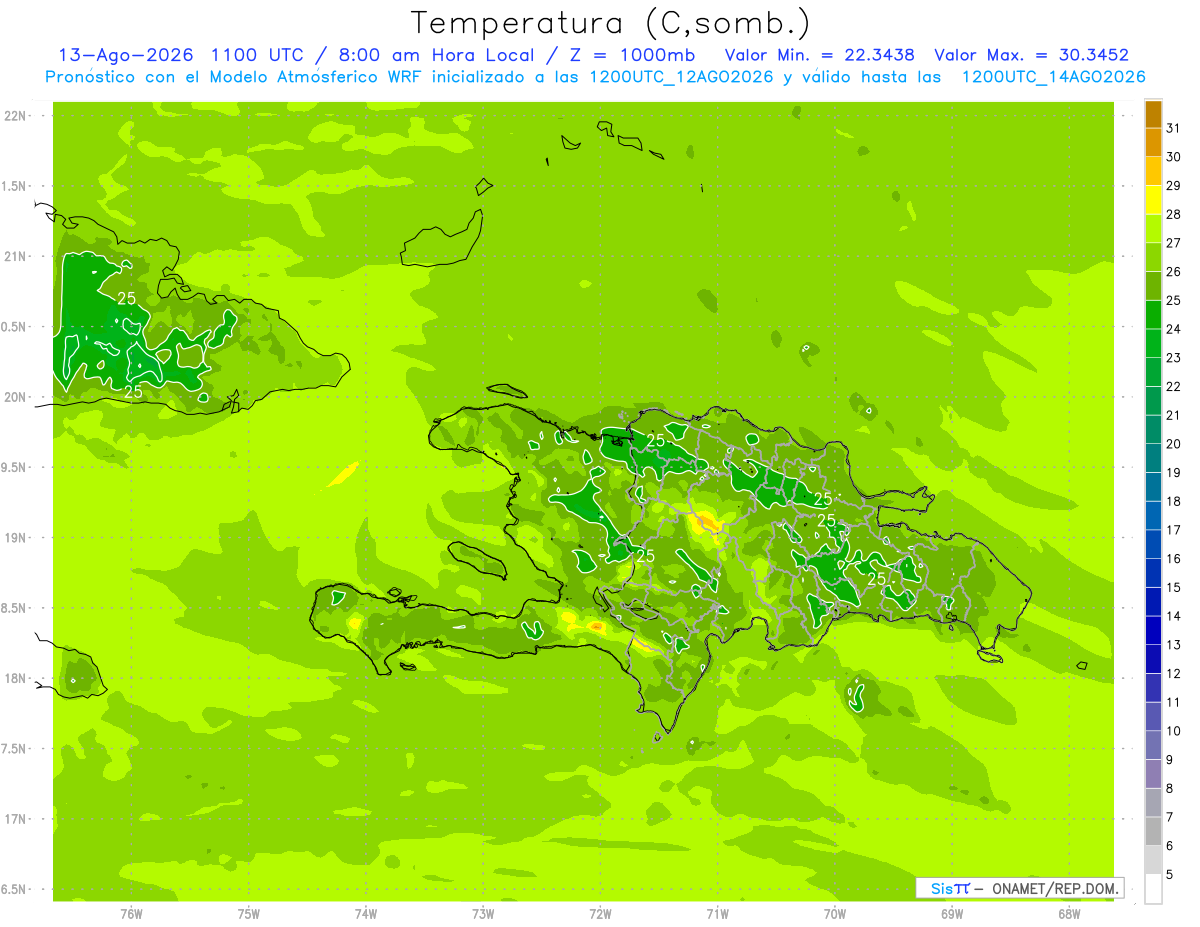Click the colorbar label '31'
The image size is (1200, 927).
coord(1174,128)
